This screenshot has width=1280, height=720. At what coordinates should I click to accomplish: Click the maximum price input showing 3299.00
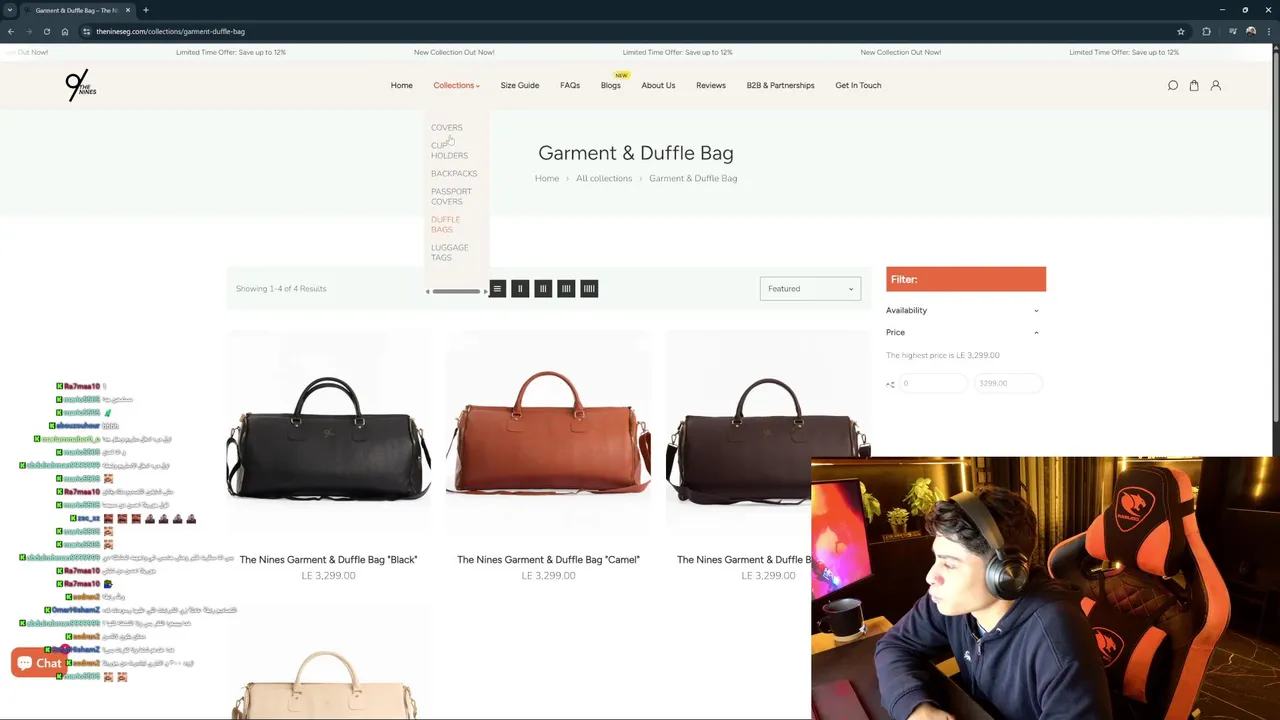(1008, 383)
